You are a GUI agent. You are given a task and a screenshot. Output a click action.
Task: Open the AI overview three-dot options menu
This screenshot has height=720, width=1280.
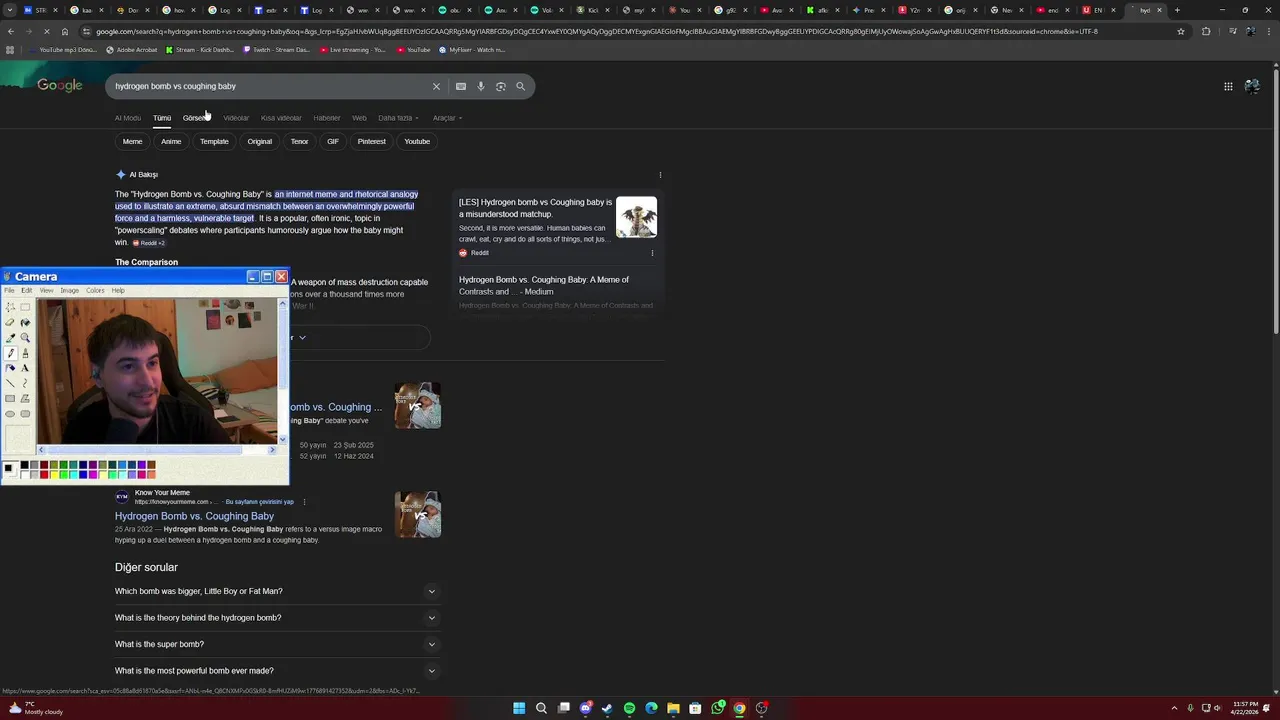point(660,175)
